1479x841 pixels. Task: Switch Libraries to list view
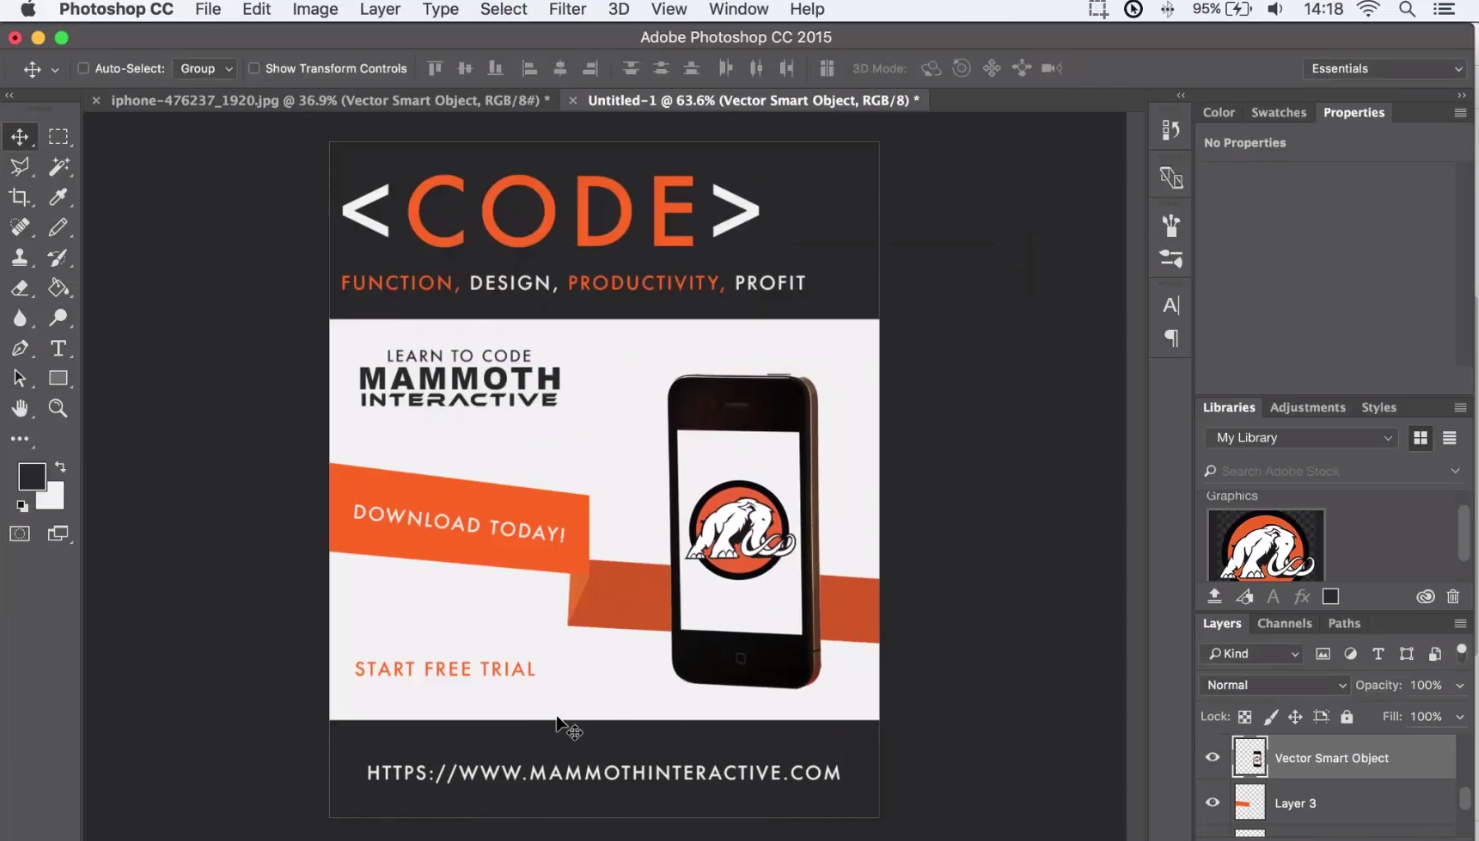pyautogui.click(x=1449, y=438)
